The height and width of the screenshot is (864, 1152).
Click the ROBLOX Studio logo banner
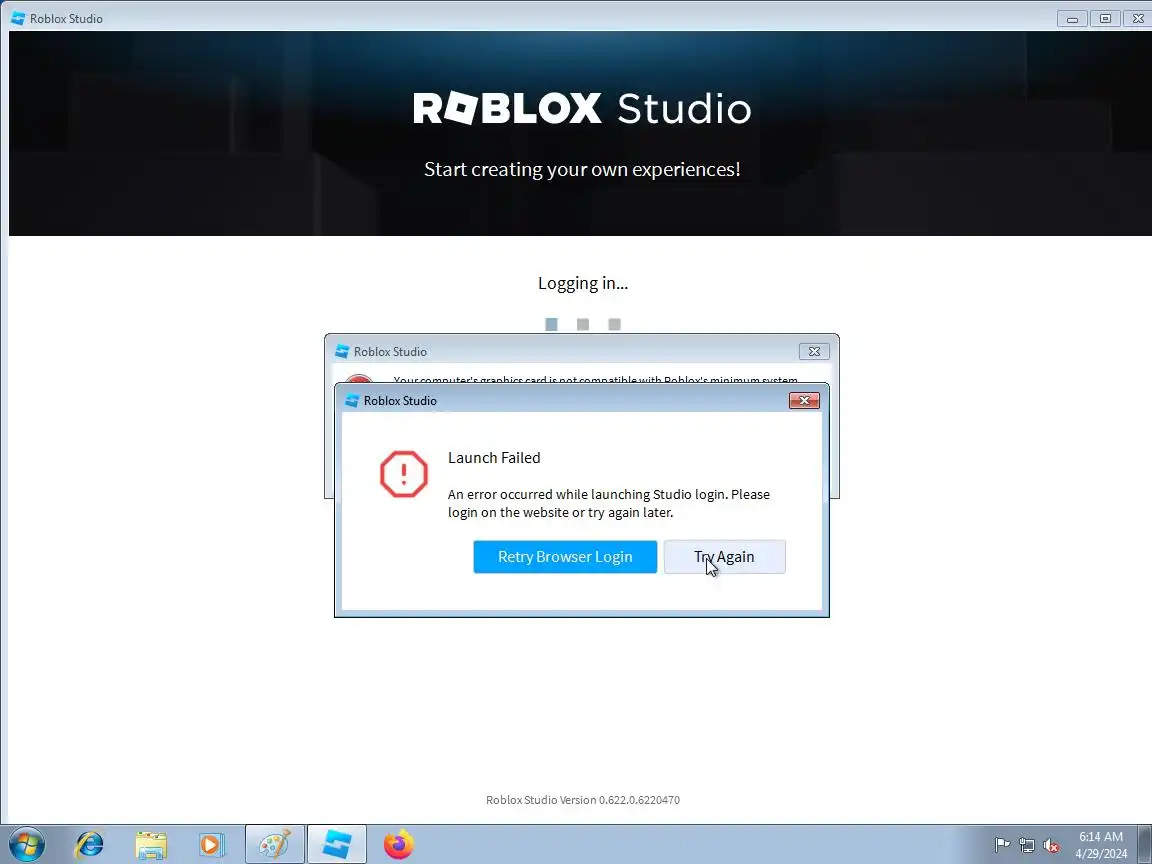pyautogui.click(x=582, y=108)
